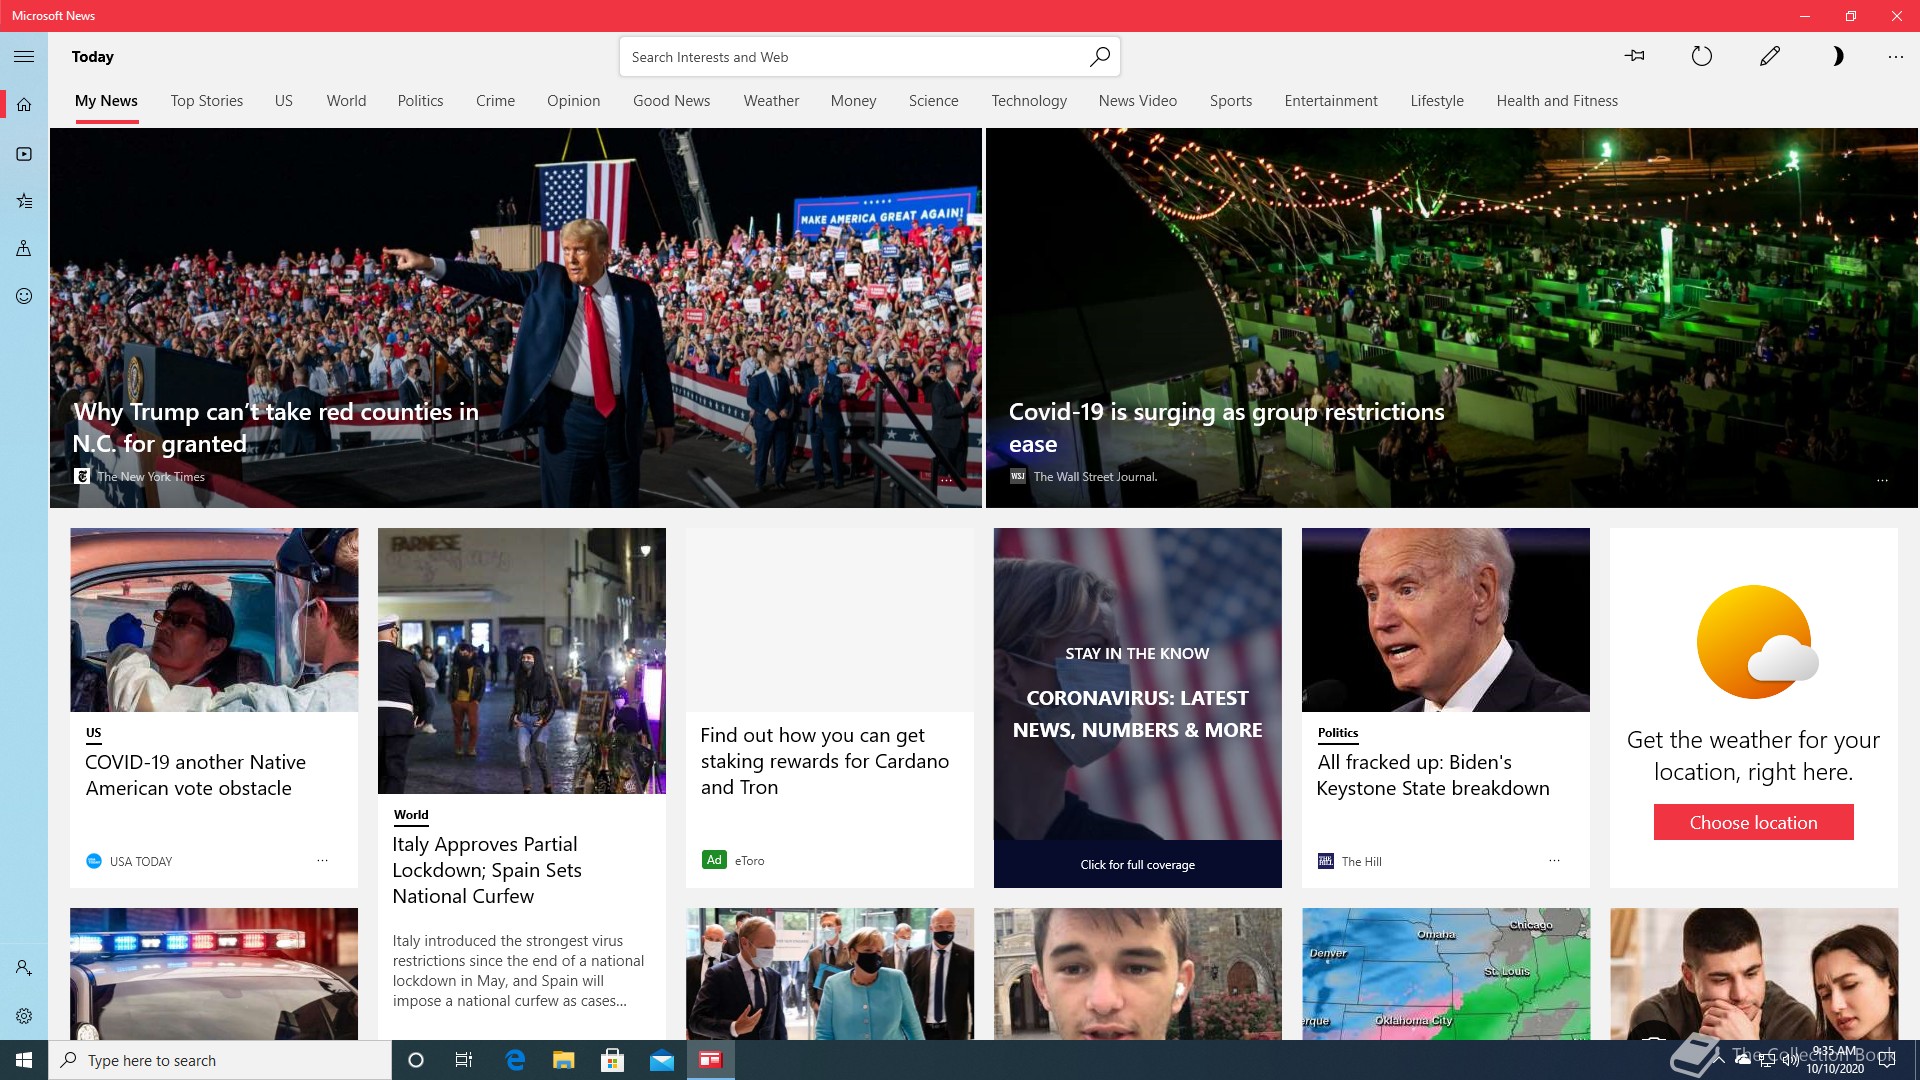The height and width of the screenshot is (1080, 1920).
Task: Open account sign-in sidebar icon
Action: [x=24, y=968]
